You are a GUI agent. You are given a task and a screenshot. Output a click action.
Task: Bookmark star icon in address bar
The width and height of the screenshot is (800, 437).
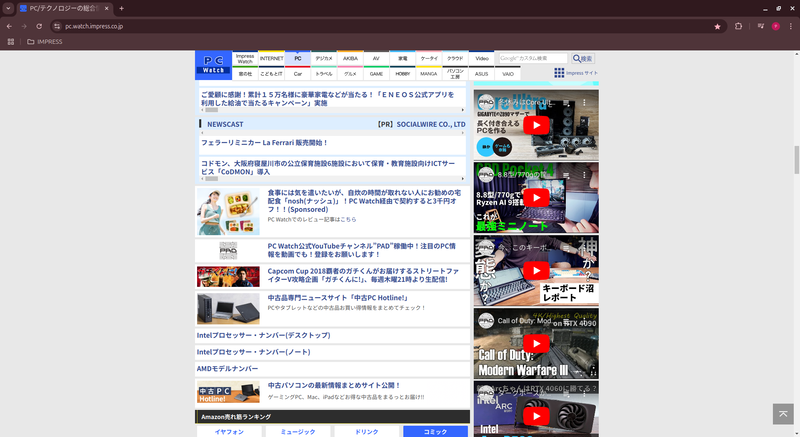[717, 27]
